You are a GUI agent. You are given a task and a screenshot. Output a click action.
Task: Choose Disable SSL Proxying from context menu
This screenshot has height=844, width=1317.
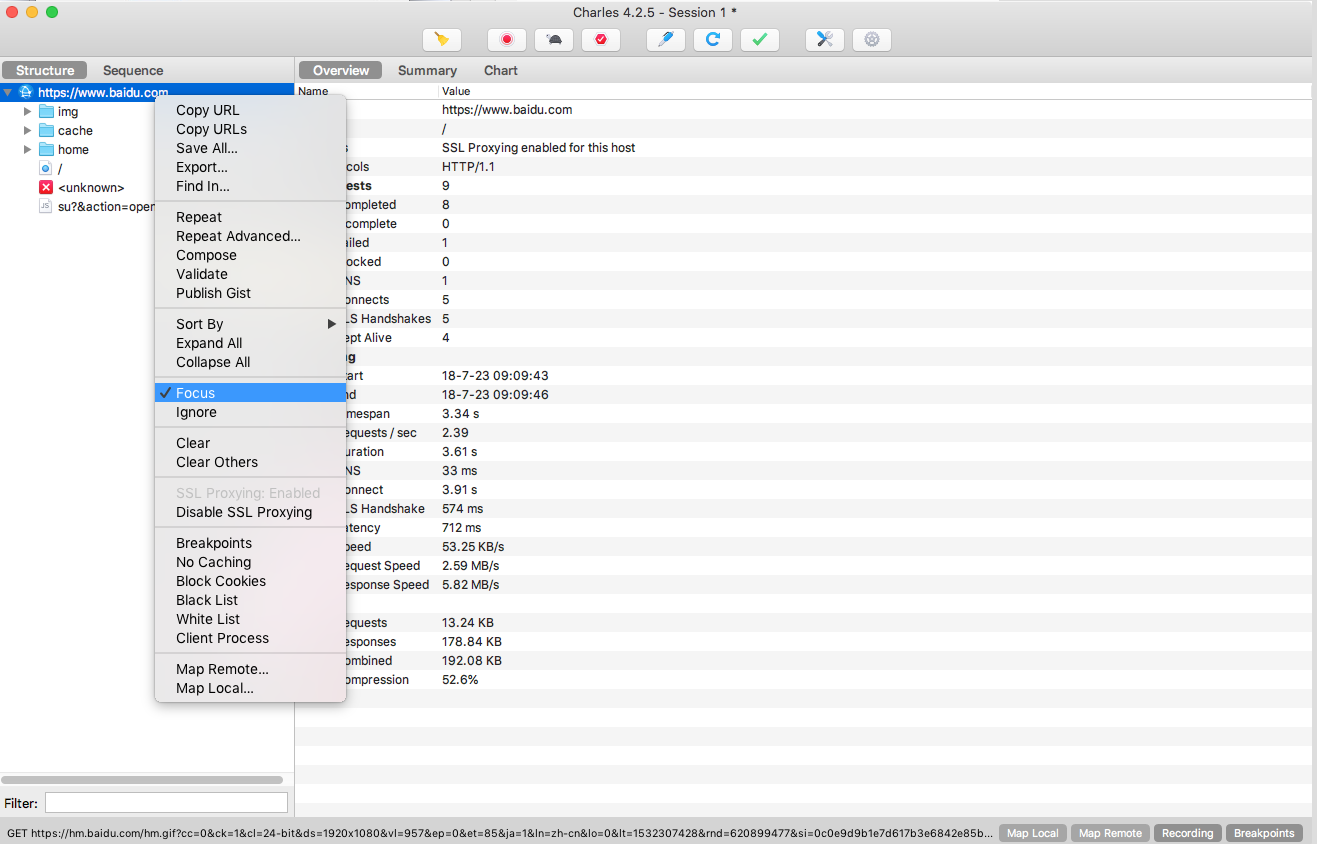[244, 512]
